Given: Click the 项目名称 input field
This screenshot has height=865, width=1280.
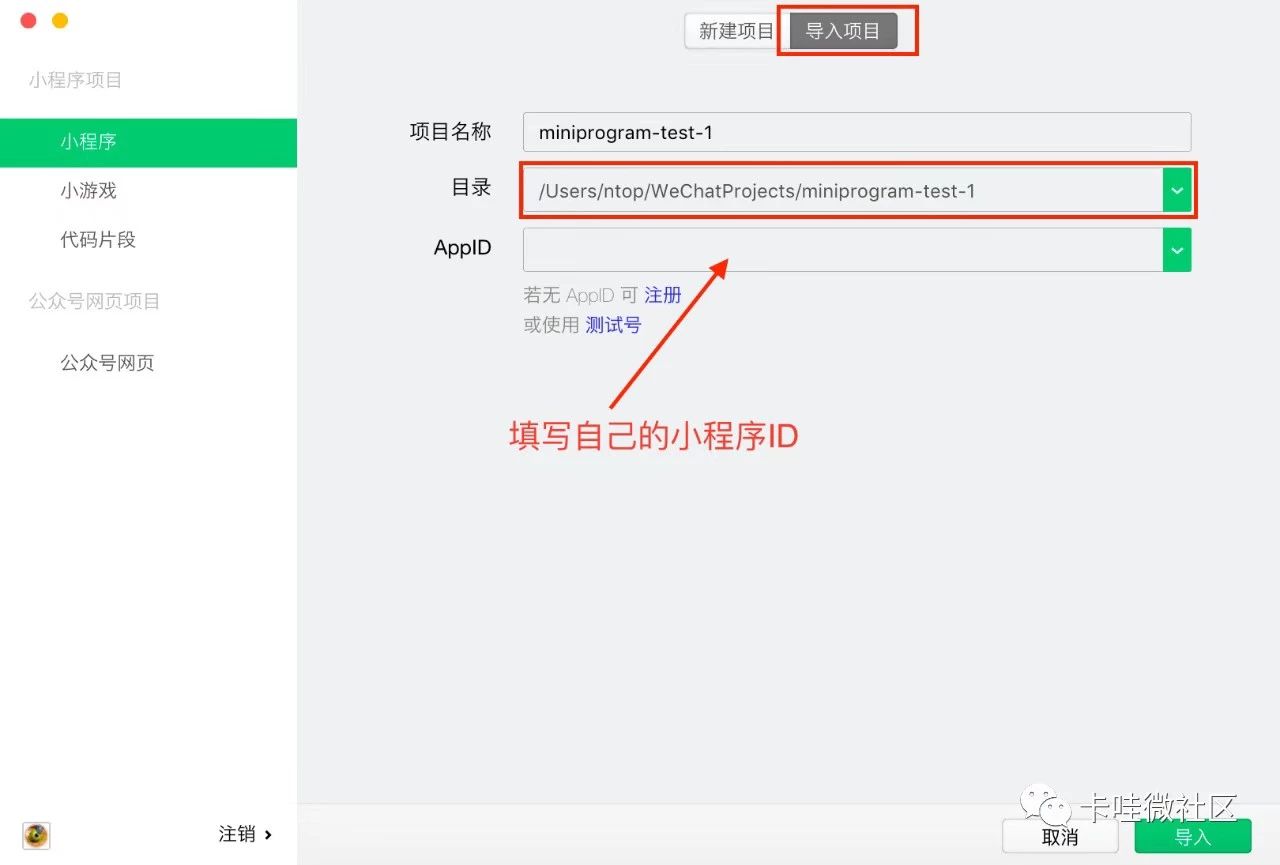Looking at the screenshot, I should [x=857, y=132].
